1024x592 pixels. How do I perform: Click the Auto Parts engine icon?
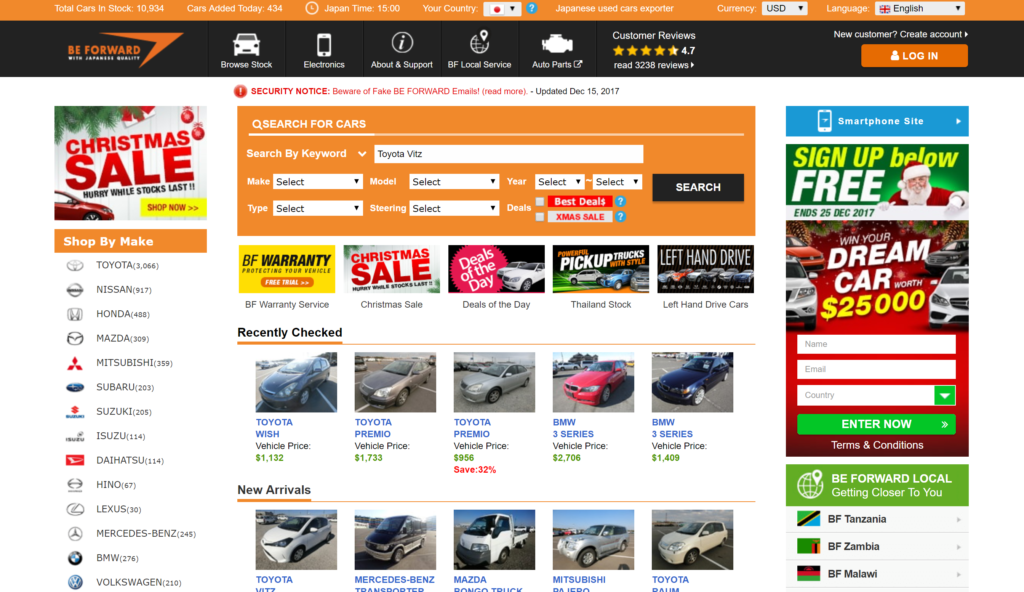tap(557, 44)
